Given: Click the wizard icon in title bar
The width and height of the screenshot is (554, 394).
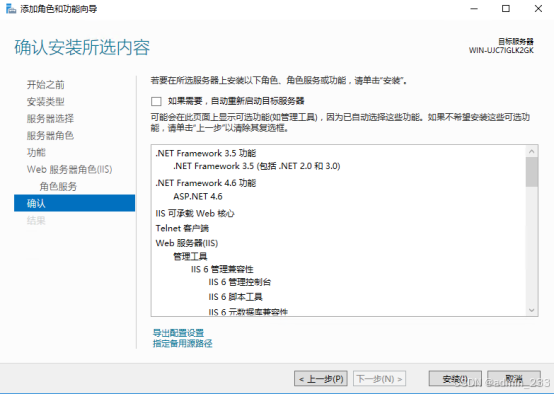Looking at the screenshot, I should [11, 8].
